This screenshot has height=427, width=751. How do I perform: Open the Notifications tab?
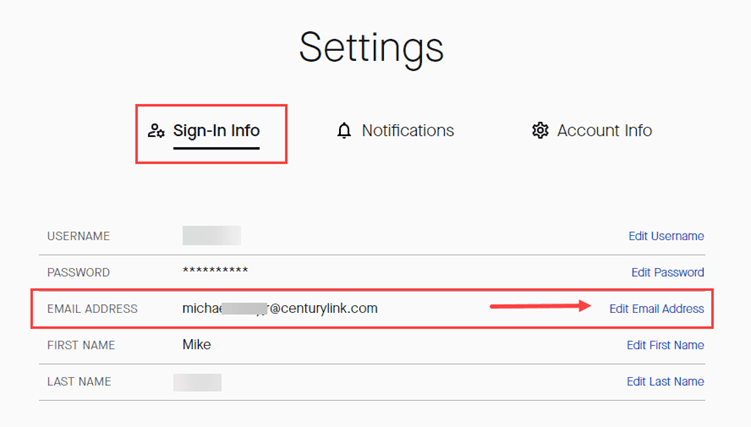(x=407, y=131)
